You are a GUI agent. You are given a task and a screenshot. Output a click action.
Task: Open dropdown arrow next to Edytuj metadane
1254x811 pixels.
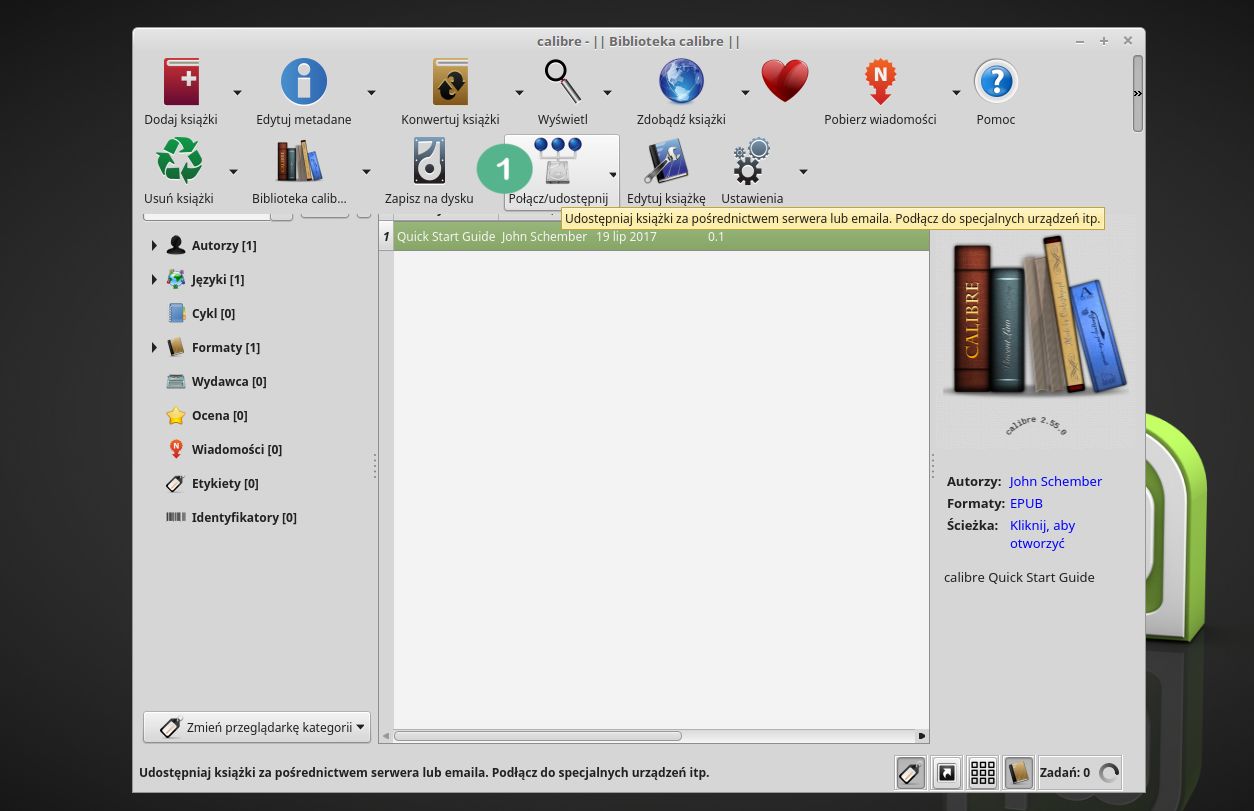click(x=371, y=93)
